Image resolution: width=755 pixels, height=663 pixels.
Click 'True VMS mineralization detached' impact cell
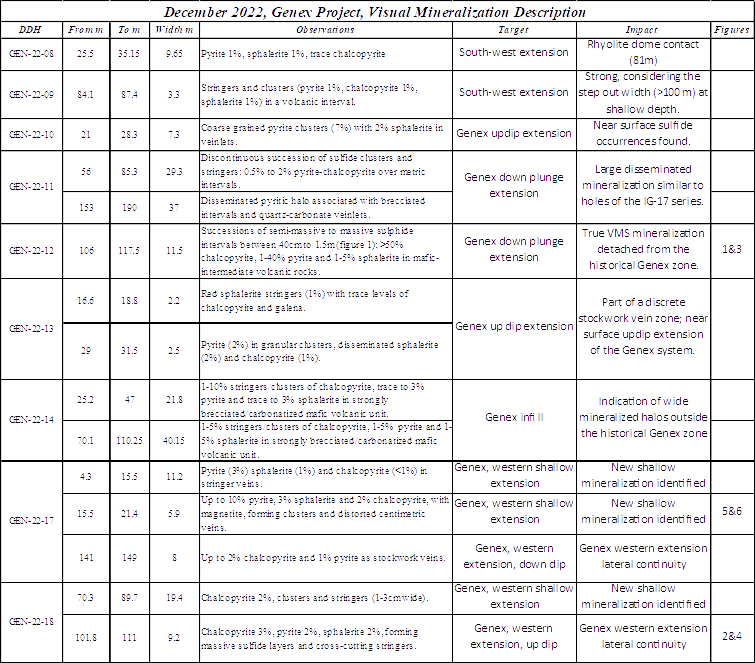(643, 249)
